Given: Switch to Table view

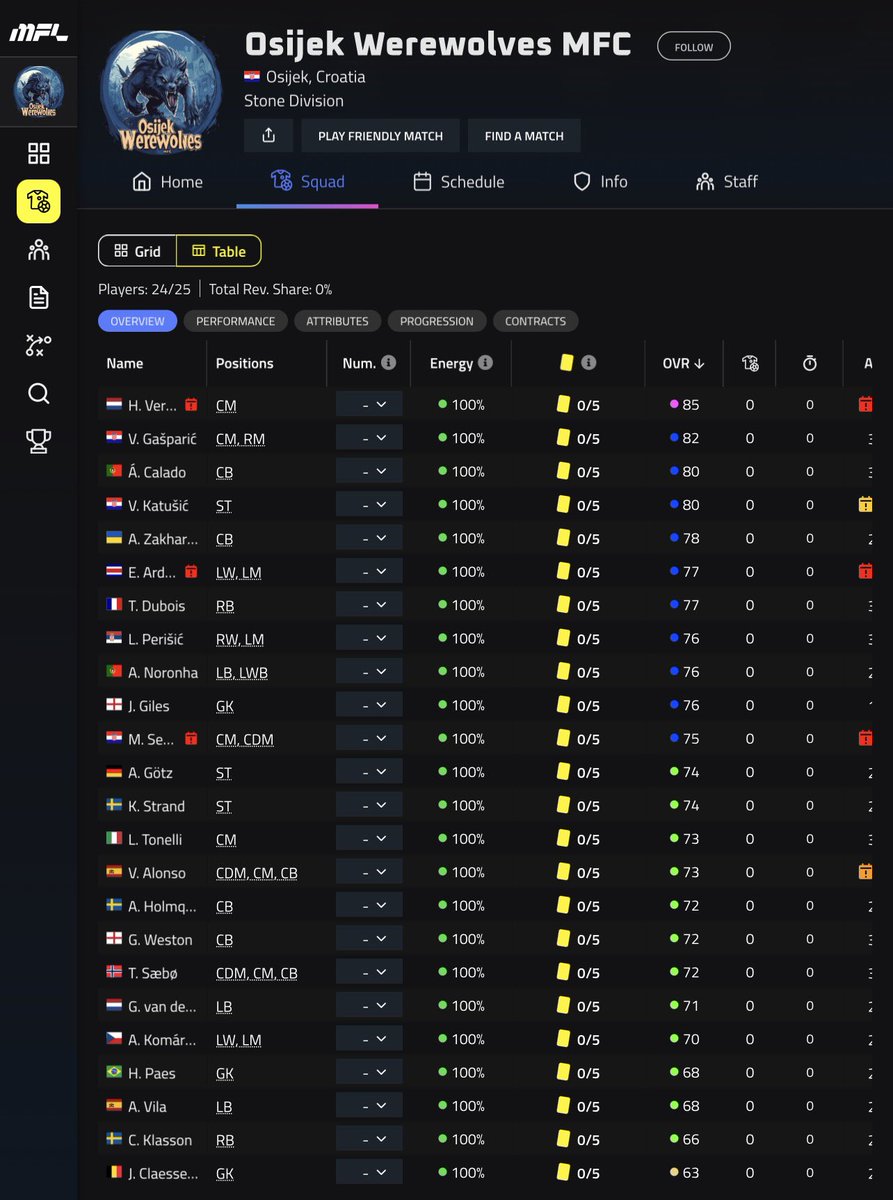Looking at the screenshot, I should point(219,251).
